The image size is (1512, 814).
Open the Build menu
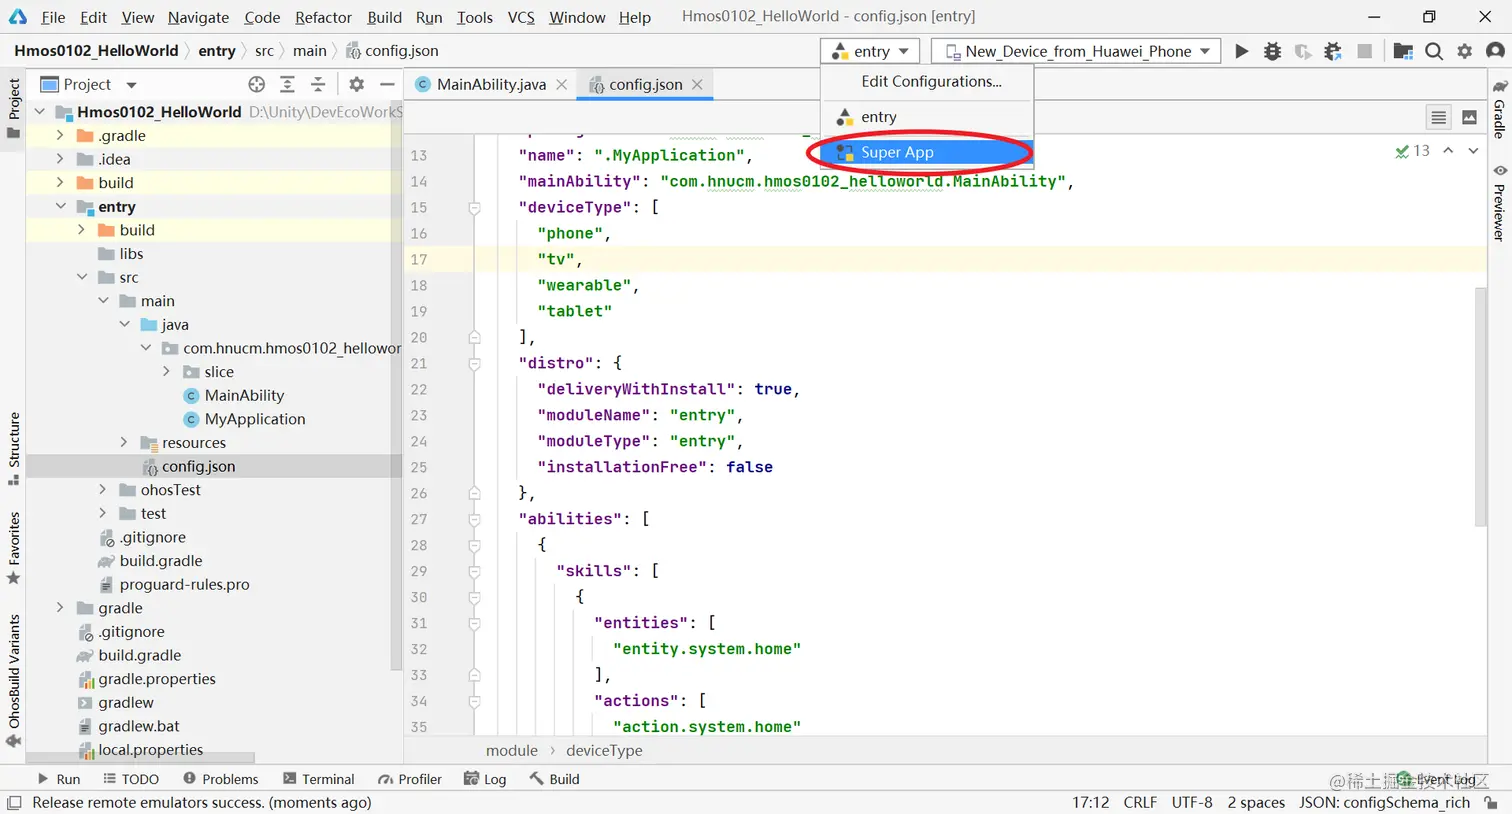tap(384, 17)
